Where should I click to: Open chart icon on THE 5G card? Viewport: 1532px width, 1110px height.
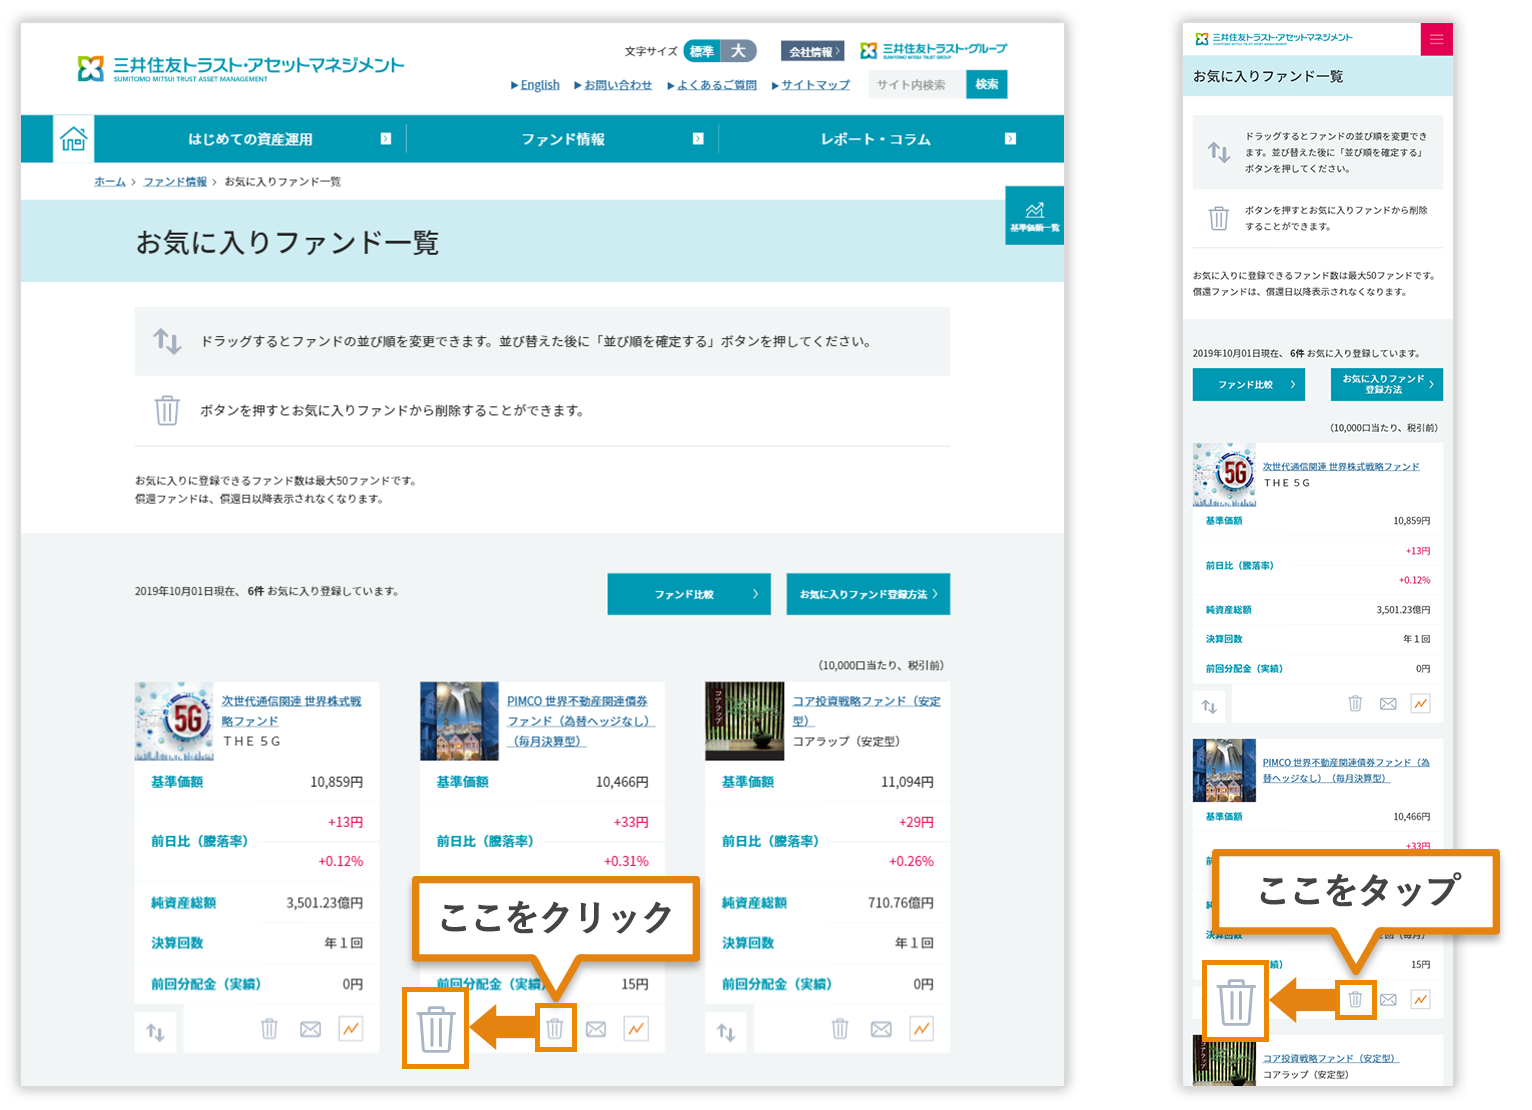[x=351, y=1028]
